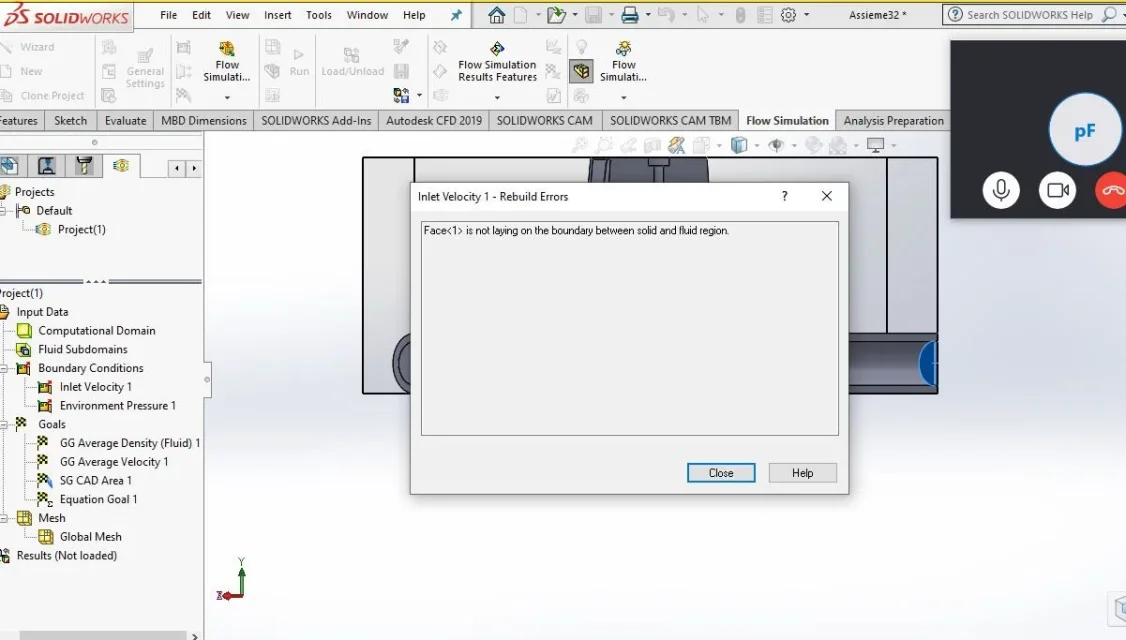Select Computational Domain in the tree
Image resolution: width=1126 pixels, height=640 pixels.
96,330
